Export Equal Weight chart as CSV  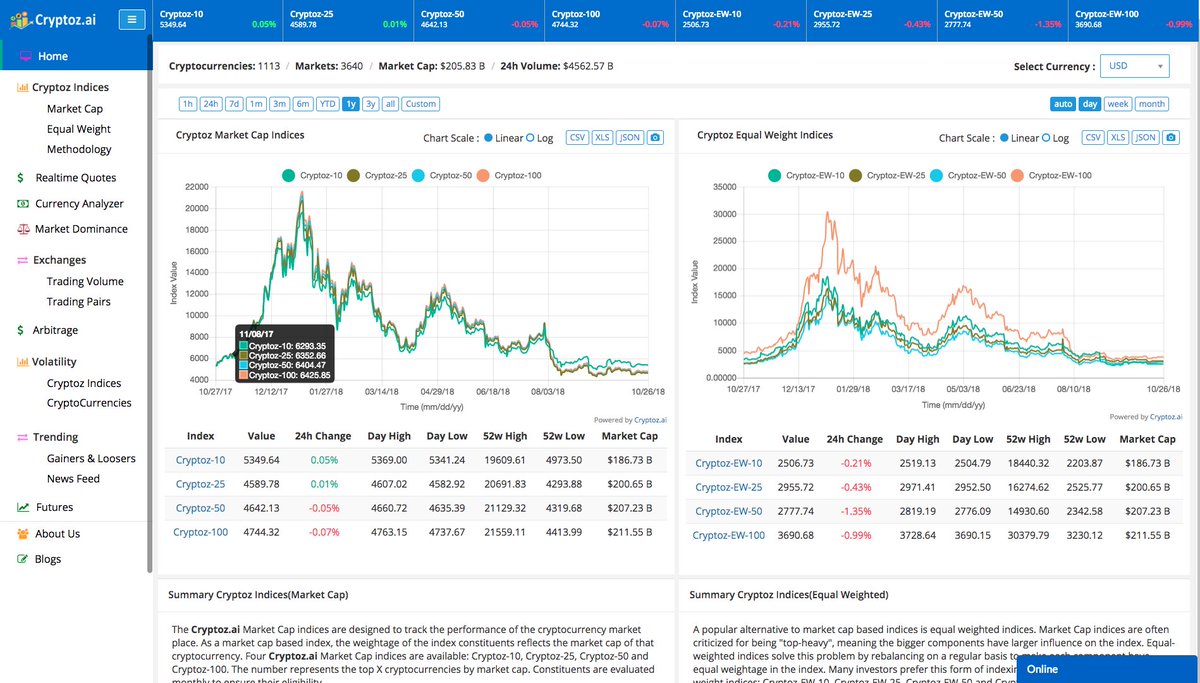click(1093, 138)
